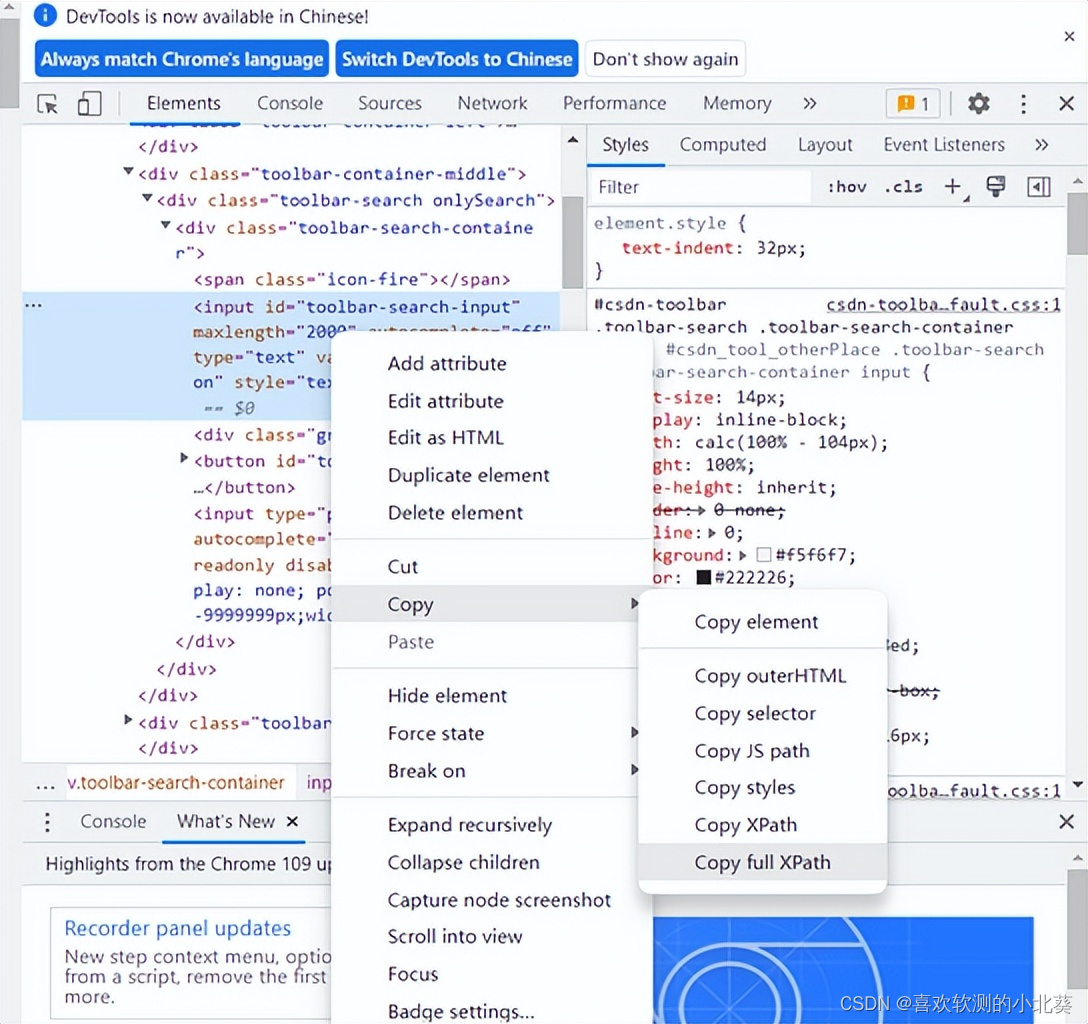The width and height of the screenshot is (1088, 1024).
Task: Expand the button element tree node
Action: tap(184, 459)
